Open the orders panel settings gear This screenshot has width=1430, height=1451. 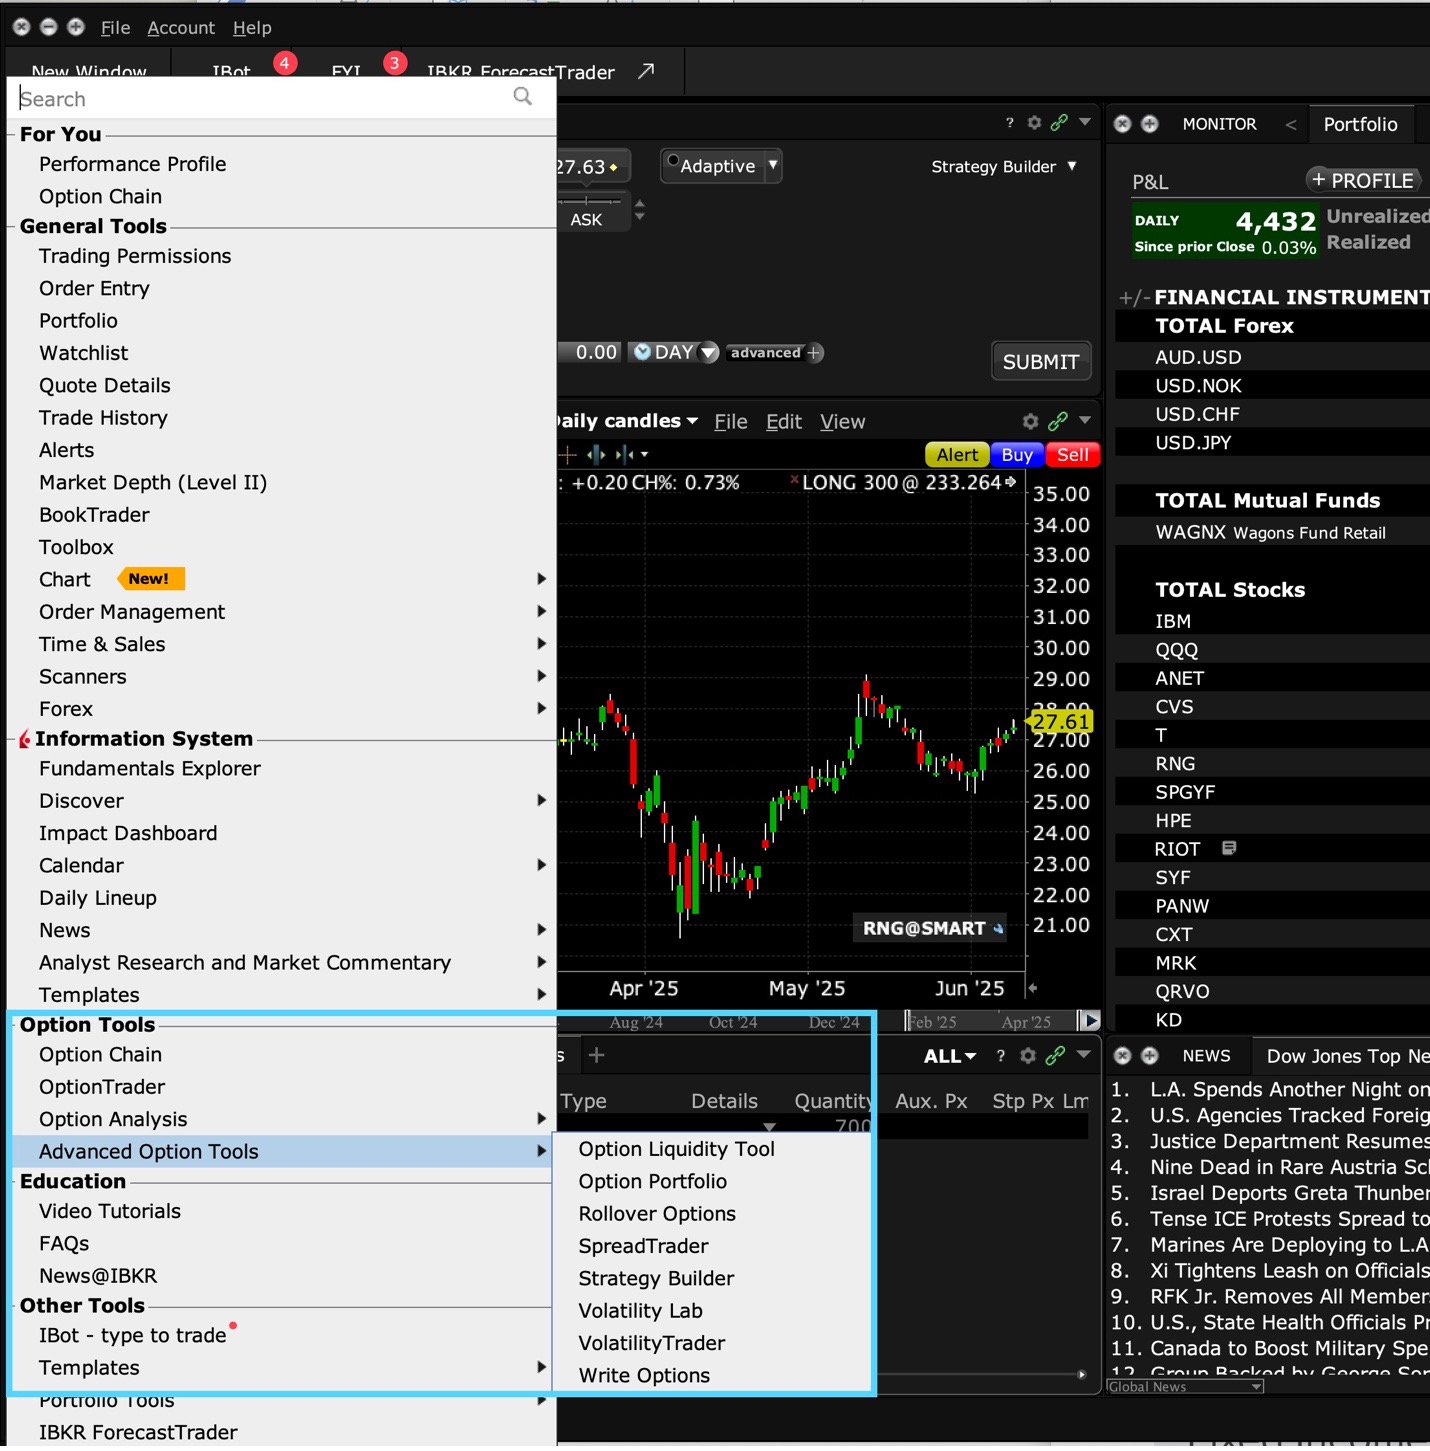click(1027, 1055)
